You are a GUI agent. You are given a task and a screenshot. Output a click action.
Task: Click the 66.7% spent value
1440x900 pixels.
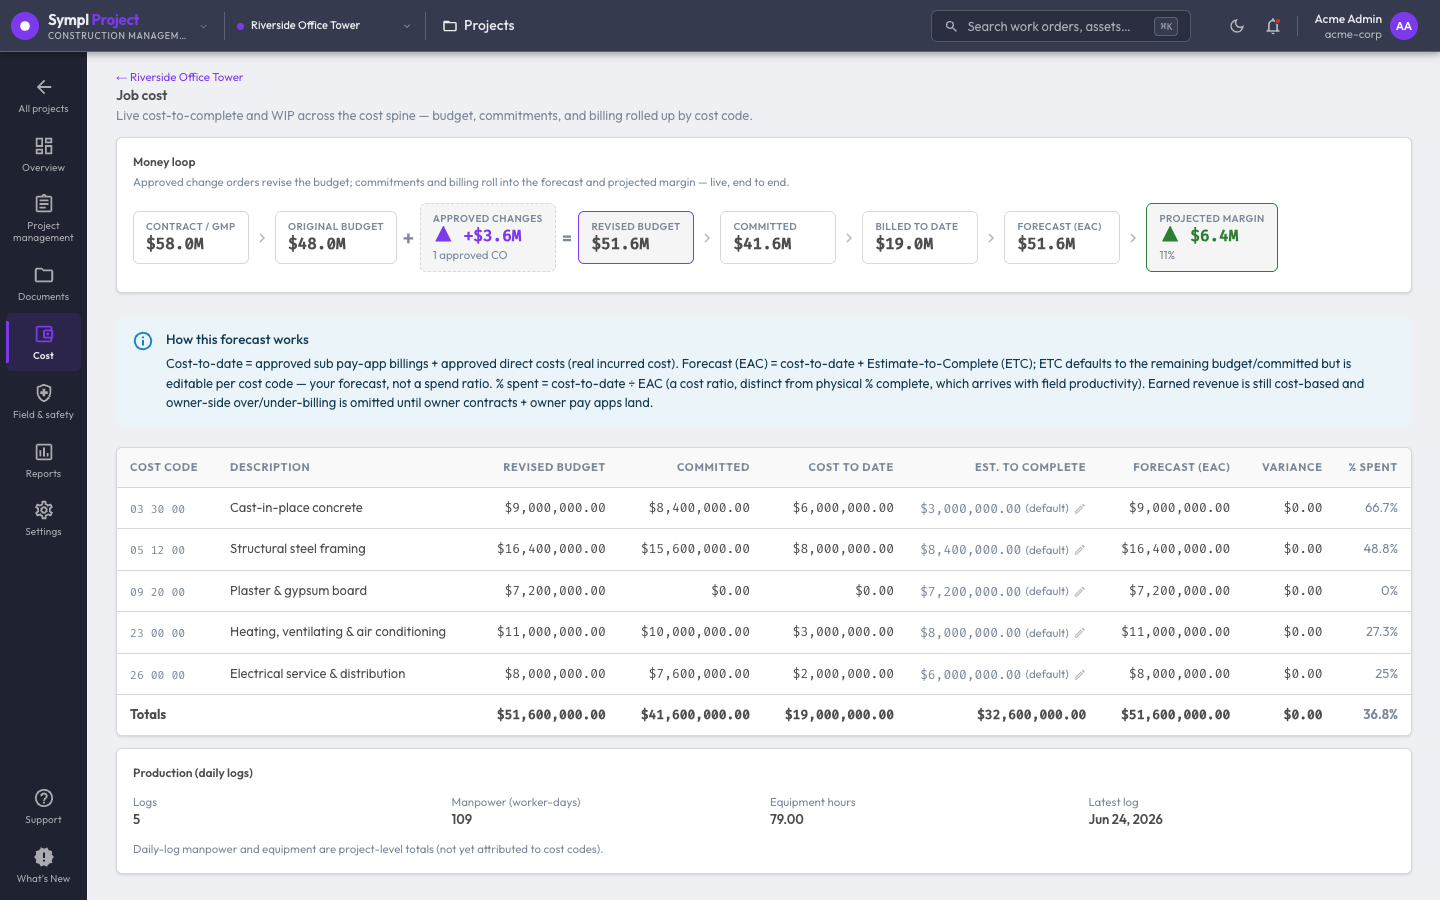1381,508
